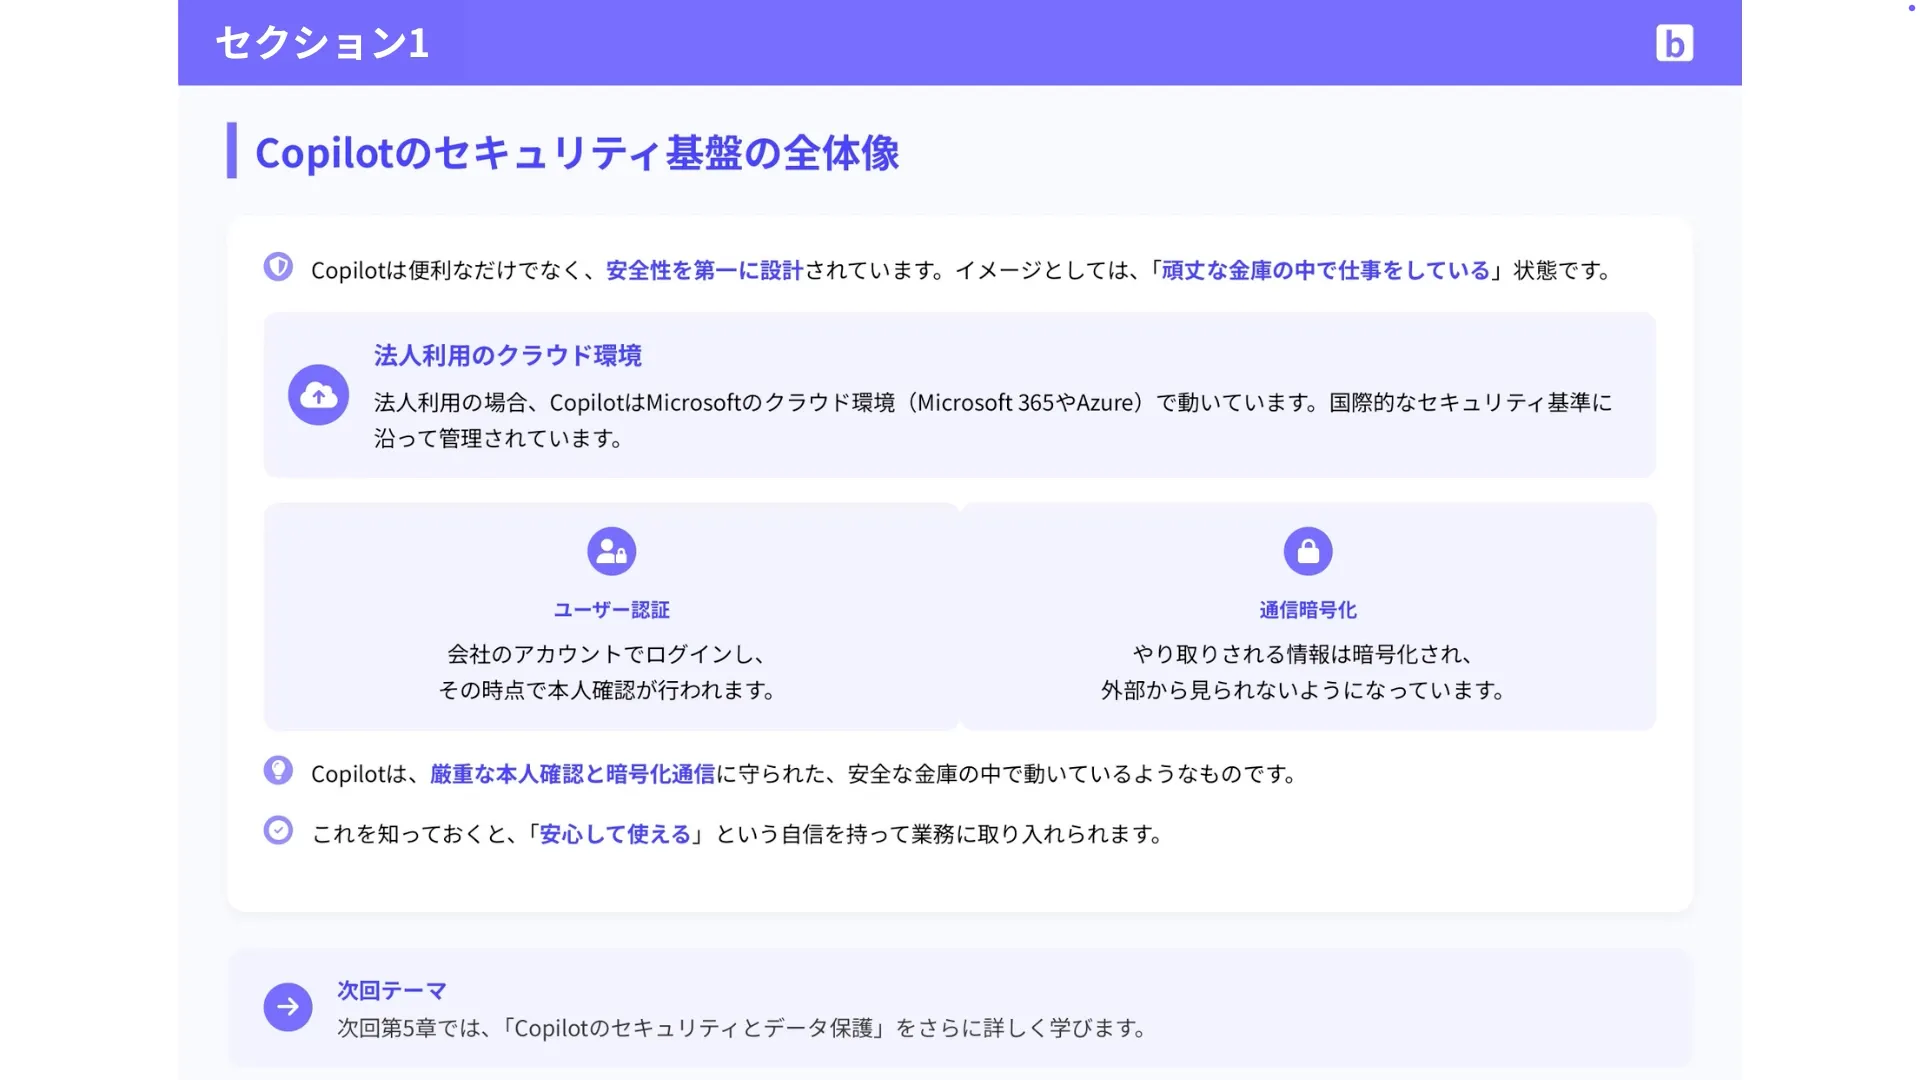Click the セクション1 header label
Image resolution: width=1920 pixels, height=1080 pixels.
pyautogui.click(x=321, y=43)
